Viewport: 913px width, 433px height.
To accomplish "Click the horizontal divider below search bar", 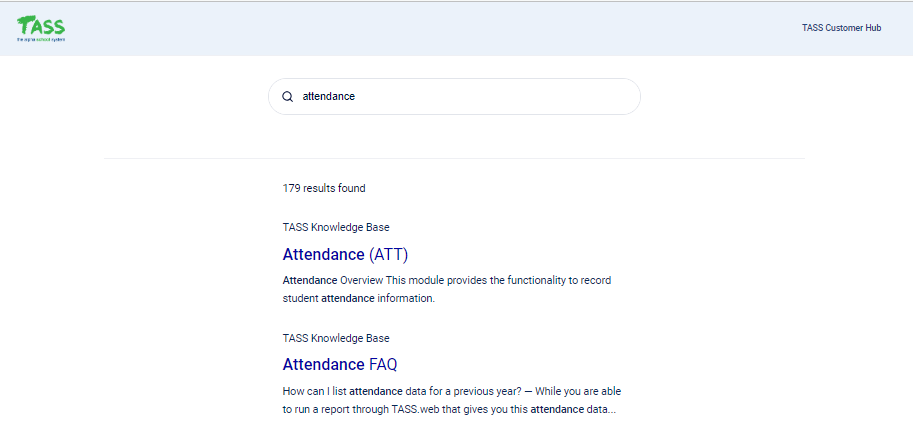I will point(454,158).
